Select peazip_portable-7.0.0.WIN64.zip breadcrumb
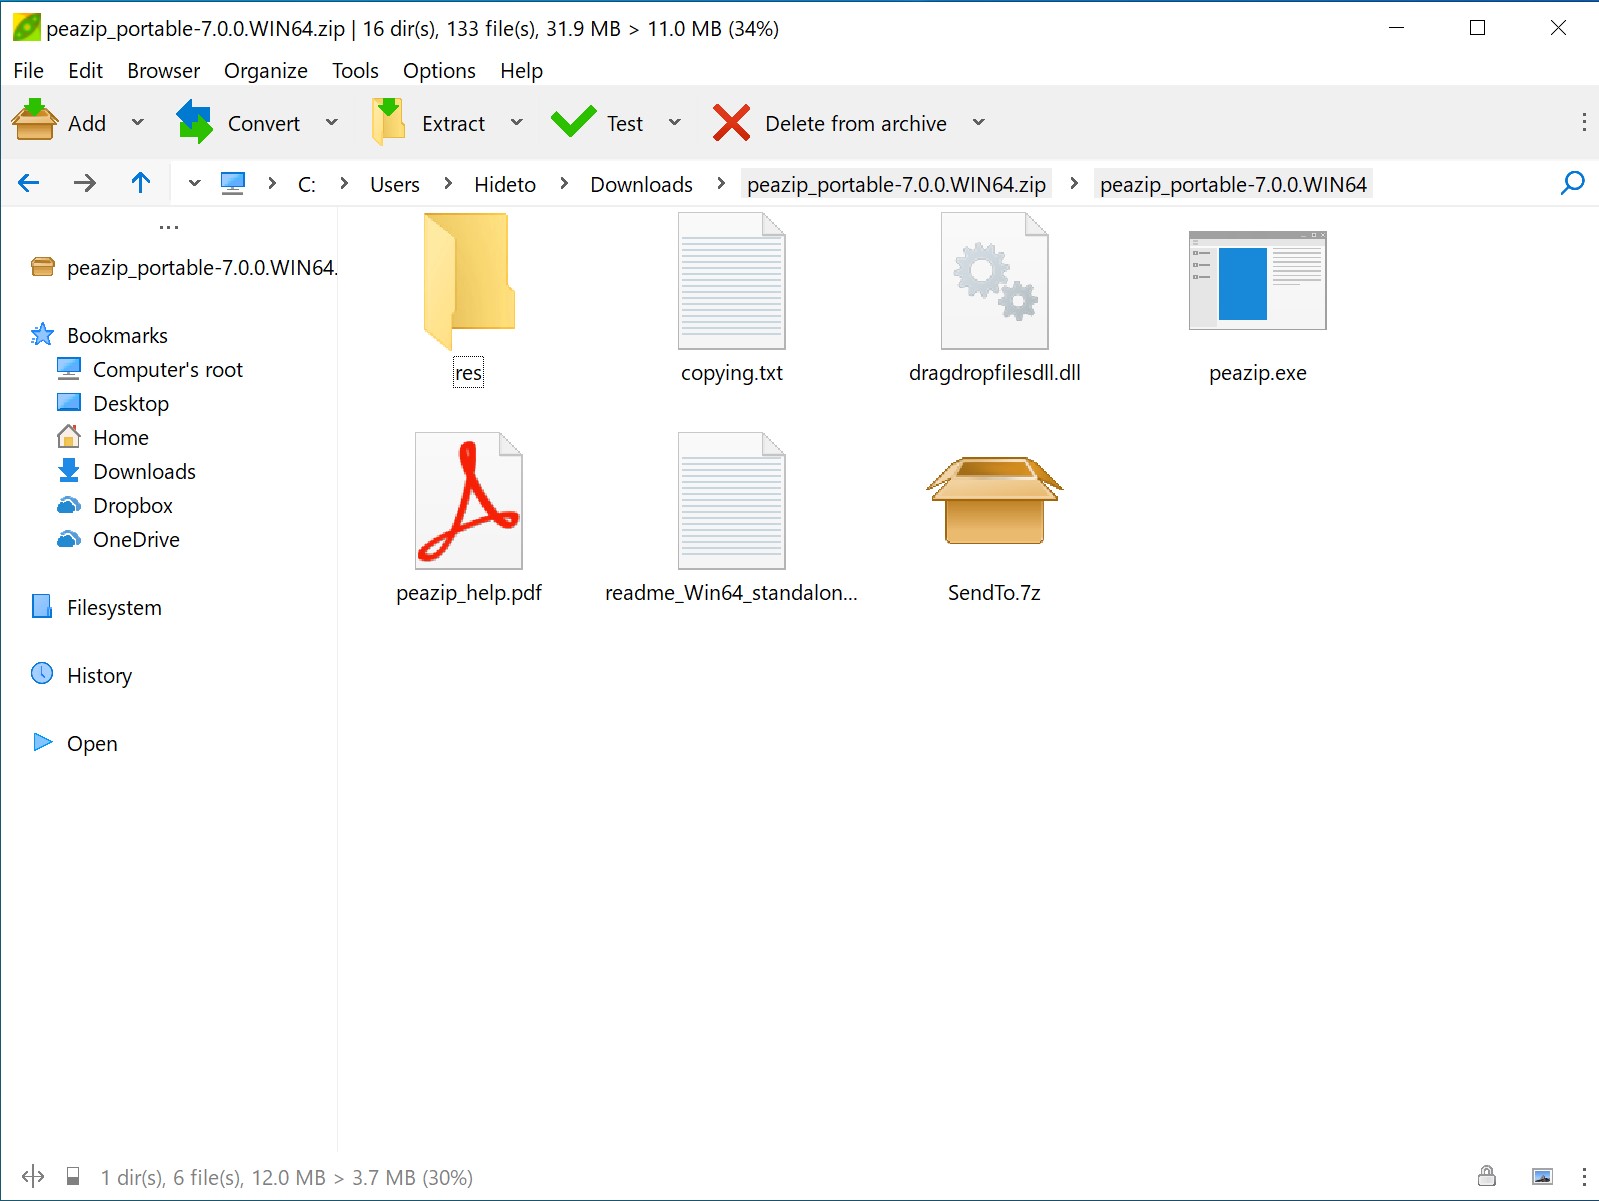Screen dimensions: 1599x1201 pos(896,184)
